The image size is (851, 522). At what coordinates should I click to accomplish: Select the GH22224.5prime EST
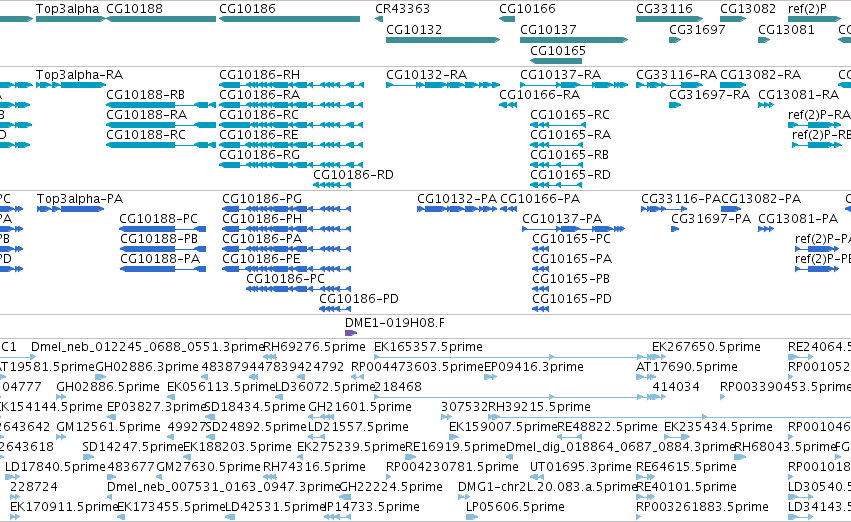point(346,497)
